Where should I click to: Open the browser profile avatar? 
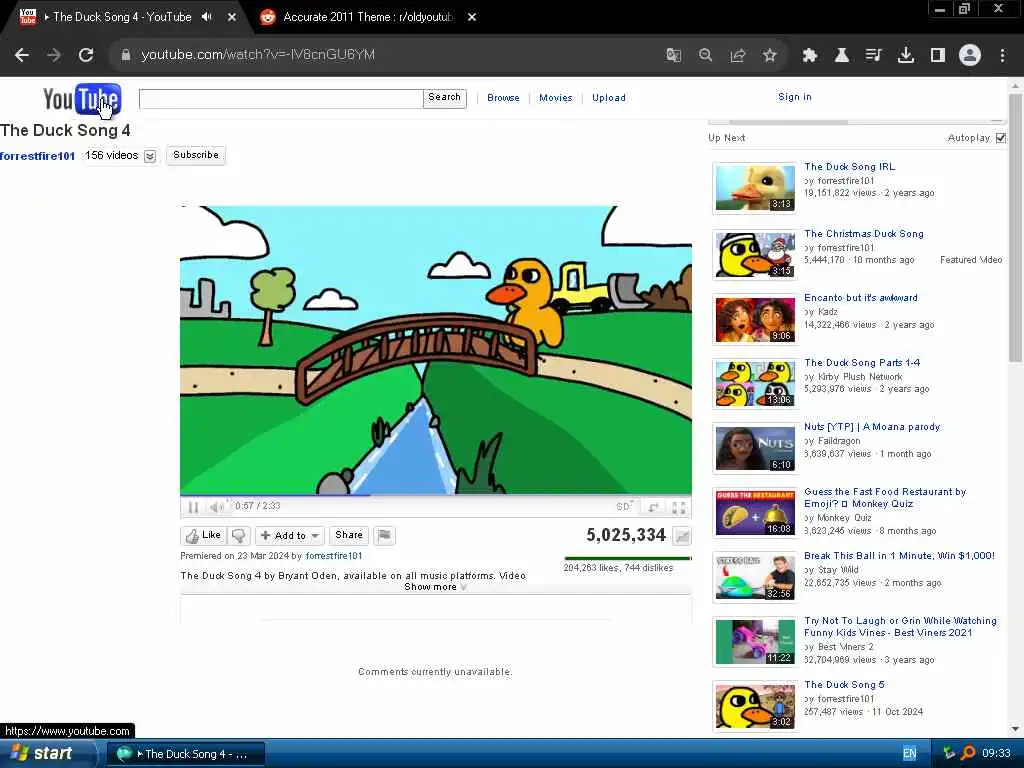click(970, 55)
